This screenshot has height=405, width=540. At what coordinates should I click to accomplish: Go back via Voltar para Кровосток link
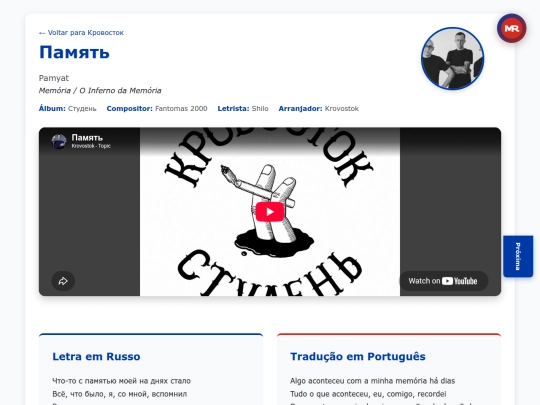click(x=81, y=33)
